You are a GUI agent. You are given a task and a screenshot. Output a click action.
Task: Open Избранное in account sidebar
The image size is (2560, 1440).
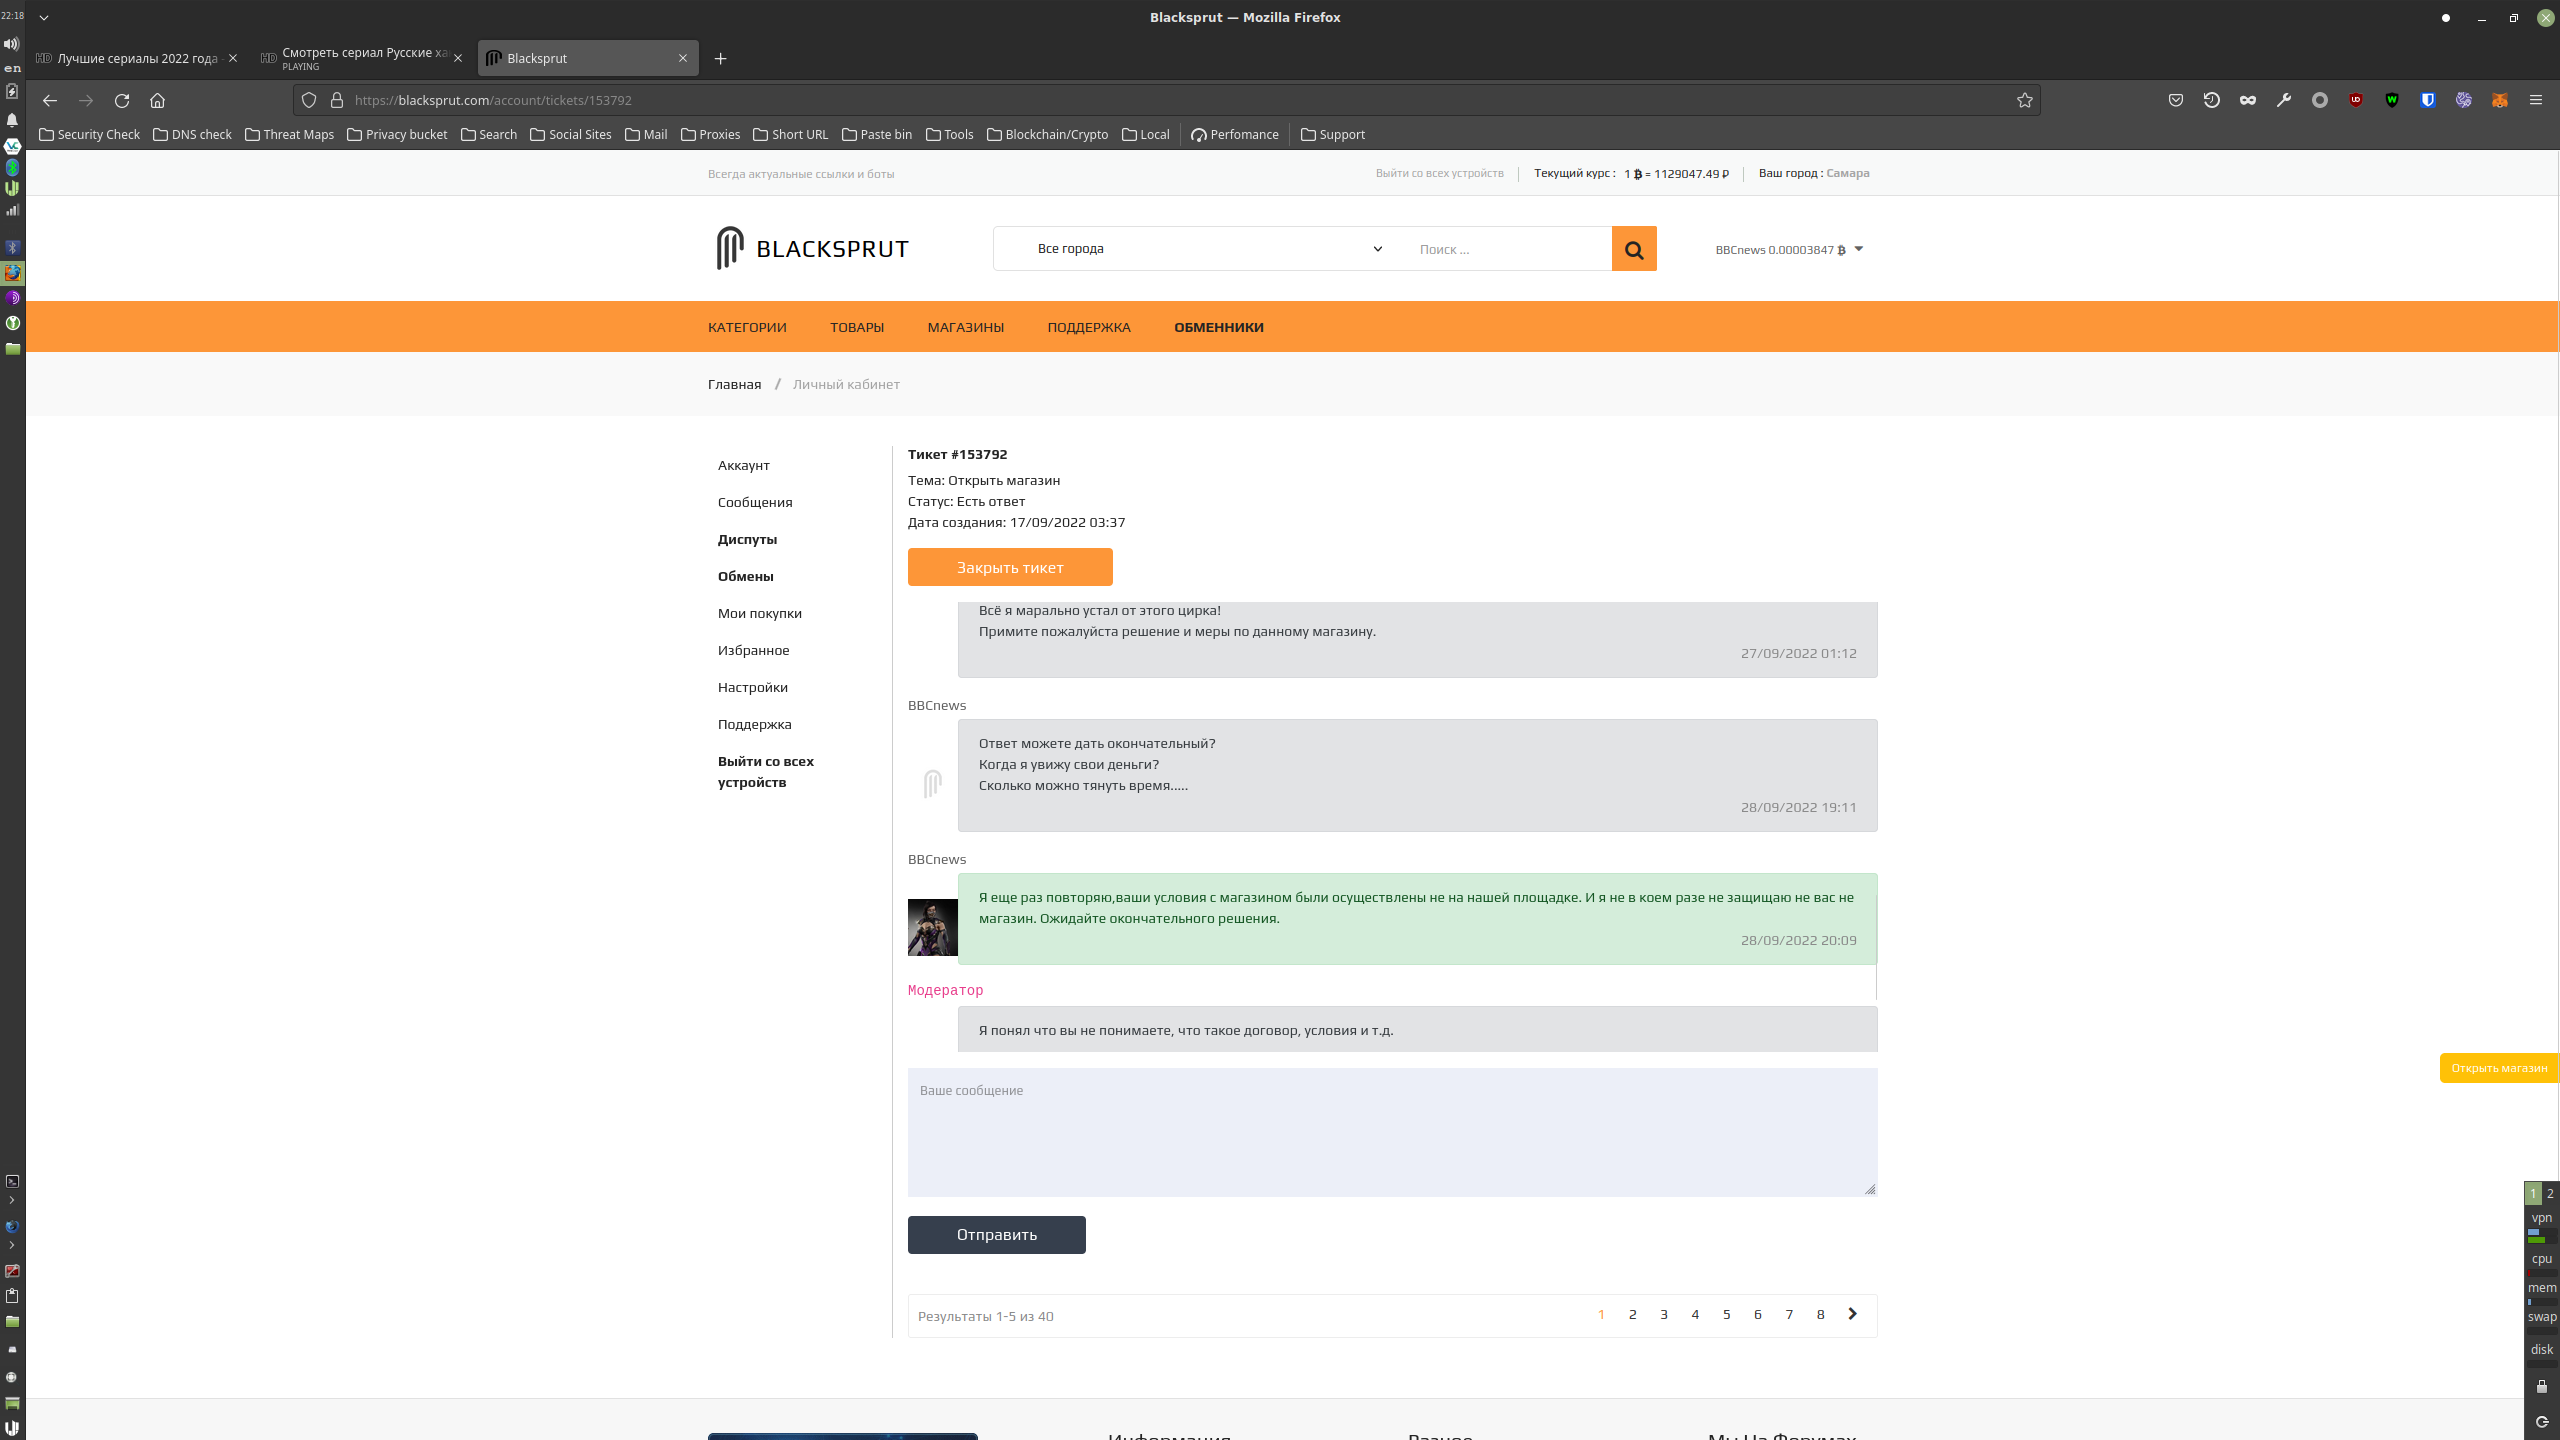coord(753,650)
